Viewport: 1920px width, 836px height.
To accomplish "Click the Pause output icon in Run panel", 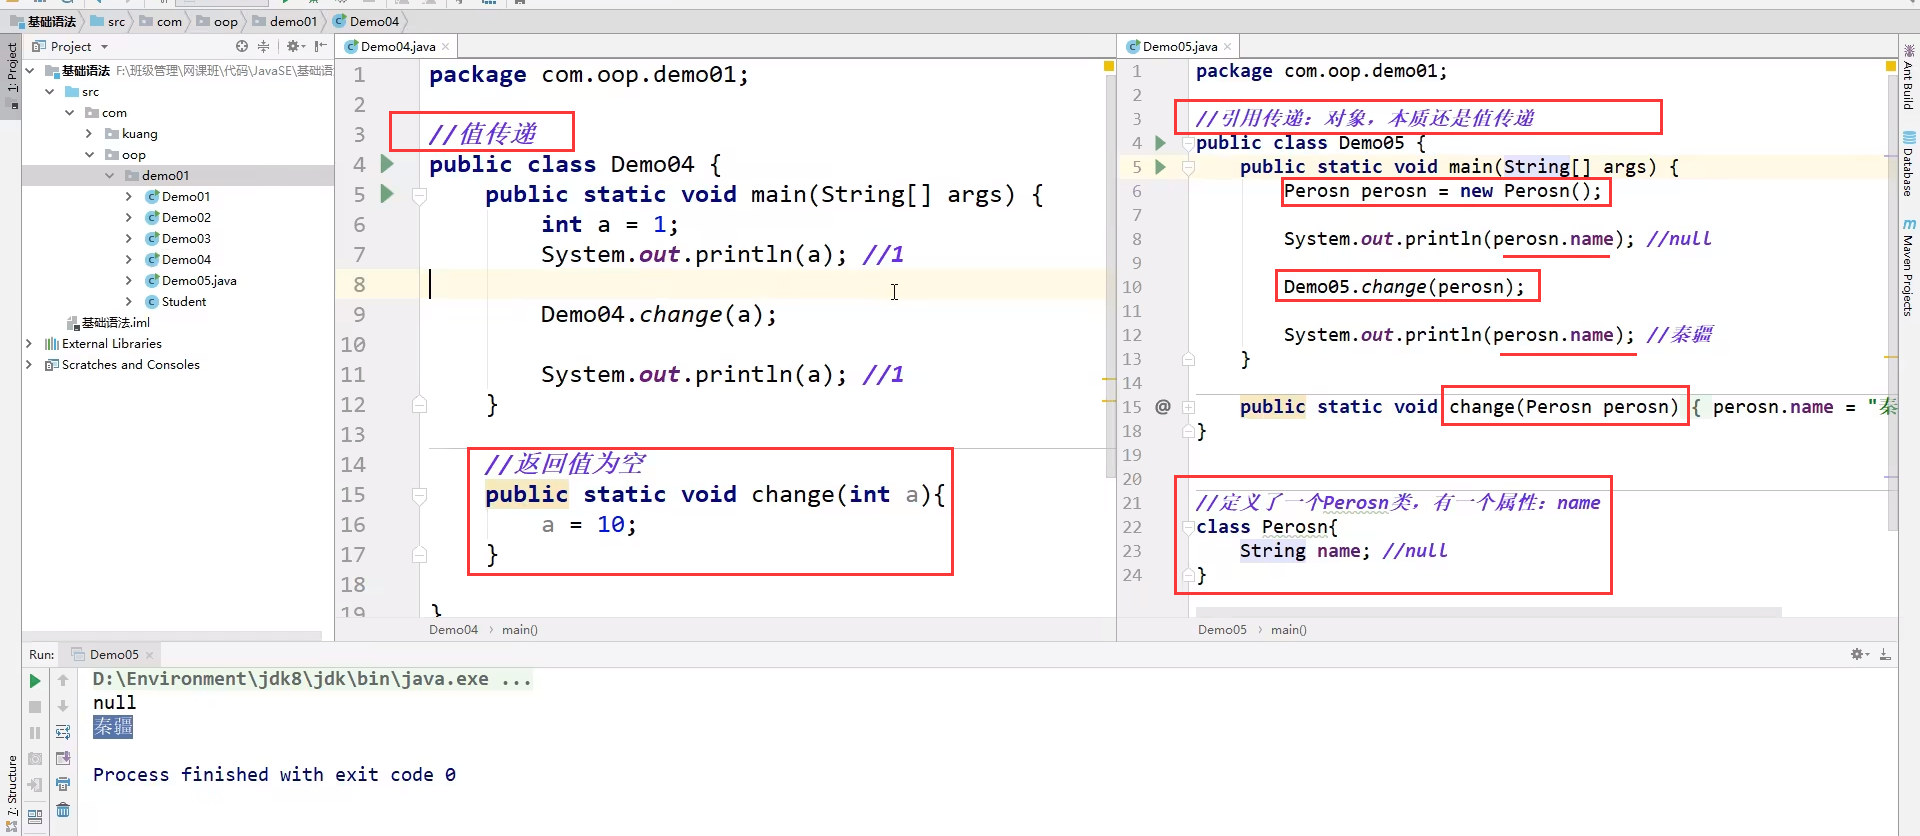I will coord(35,733).
